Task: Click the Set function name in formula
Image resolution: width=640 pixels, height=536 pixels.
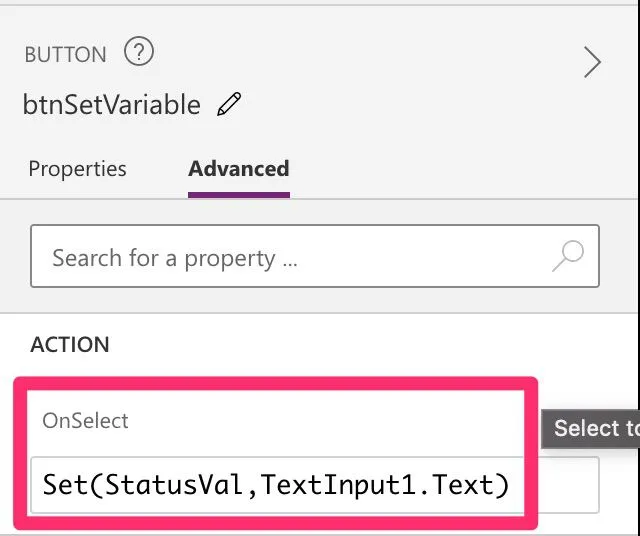Action: [x=65, y=486]
